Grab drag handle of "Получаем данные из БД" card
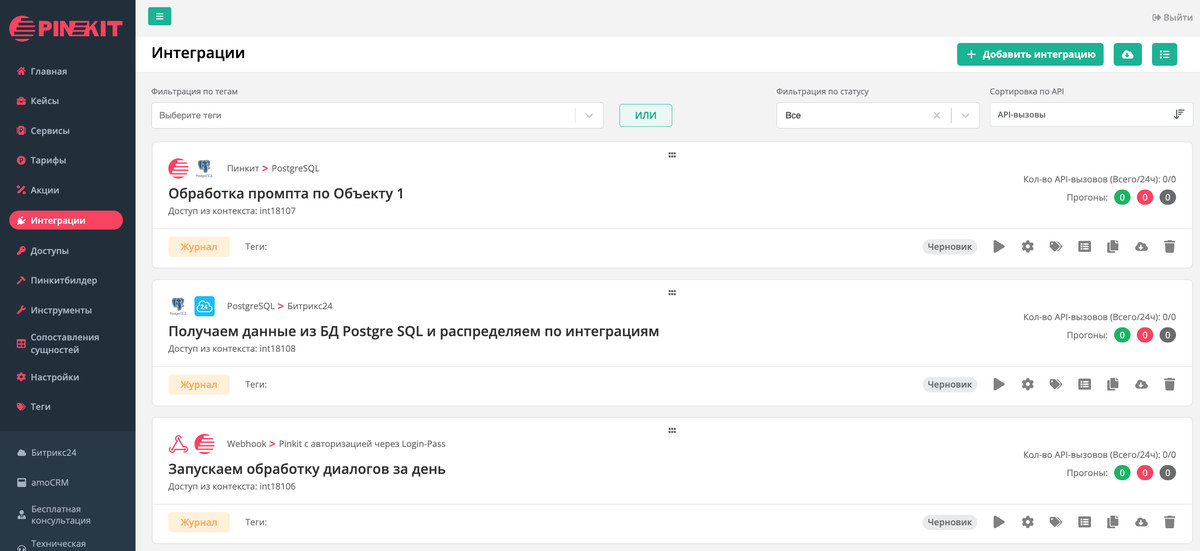Viewport: 1200px width, 551px height. [672, 293]
